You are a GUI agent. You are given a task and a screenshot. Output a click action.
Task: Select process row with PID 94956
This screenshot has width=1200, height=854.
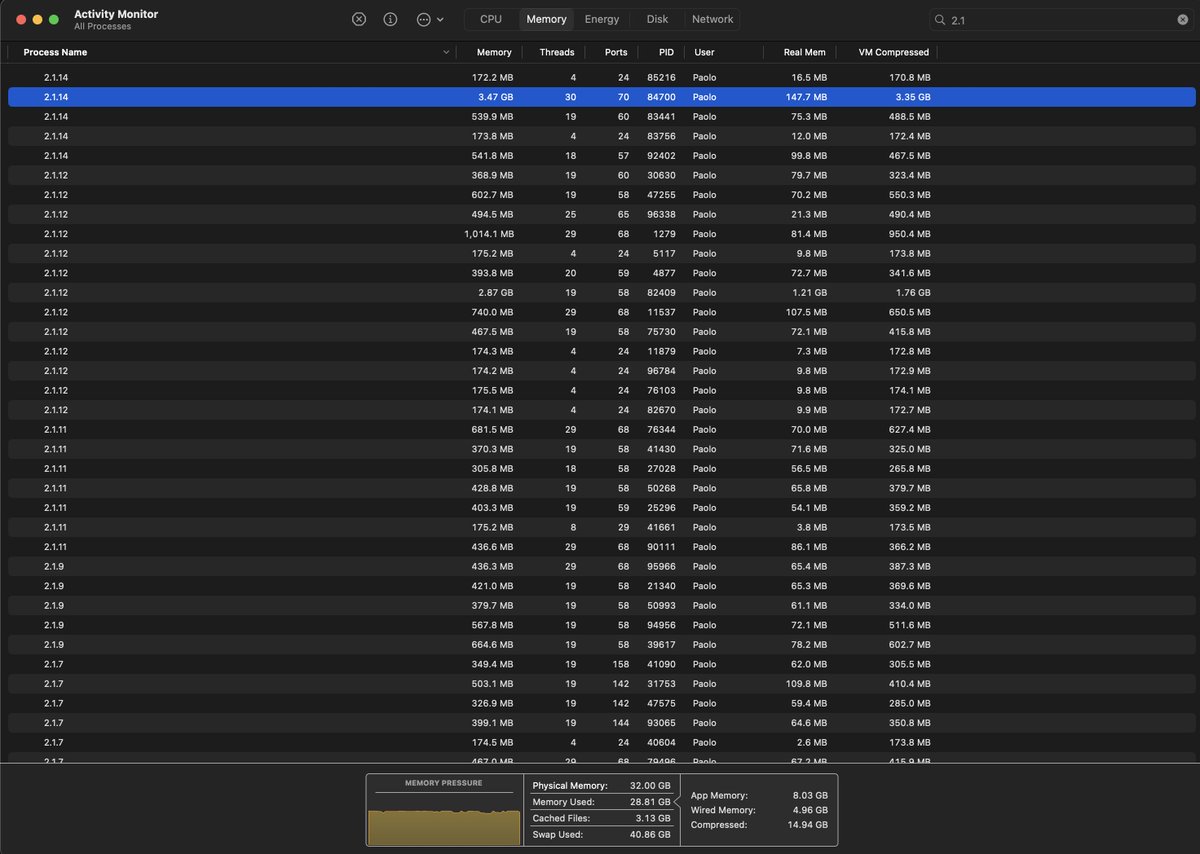pyautogui.click(x=602, y=625)
